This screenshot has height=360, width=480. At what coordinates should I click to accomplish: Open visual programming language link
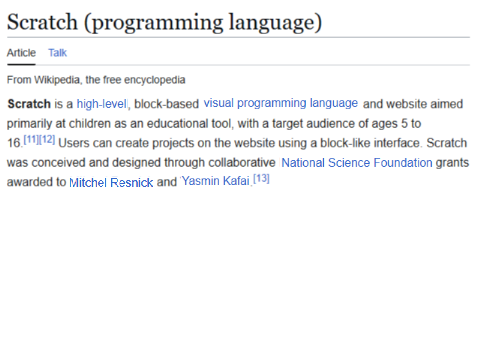281,103
